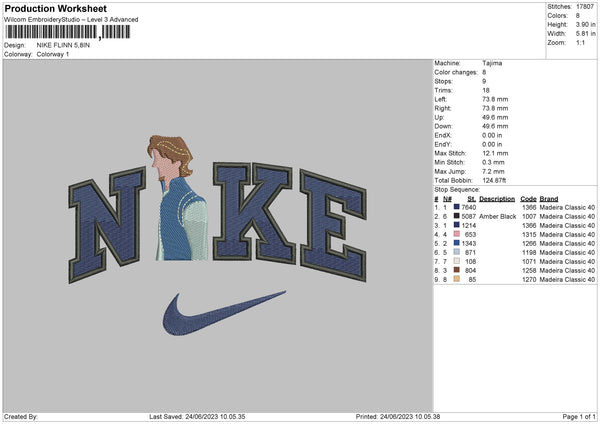Click the navy swatch in stop 1

point(457,207)
